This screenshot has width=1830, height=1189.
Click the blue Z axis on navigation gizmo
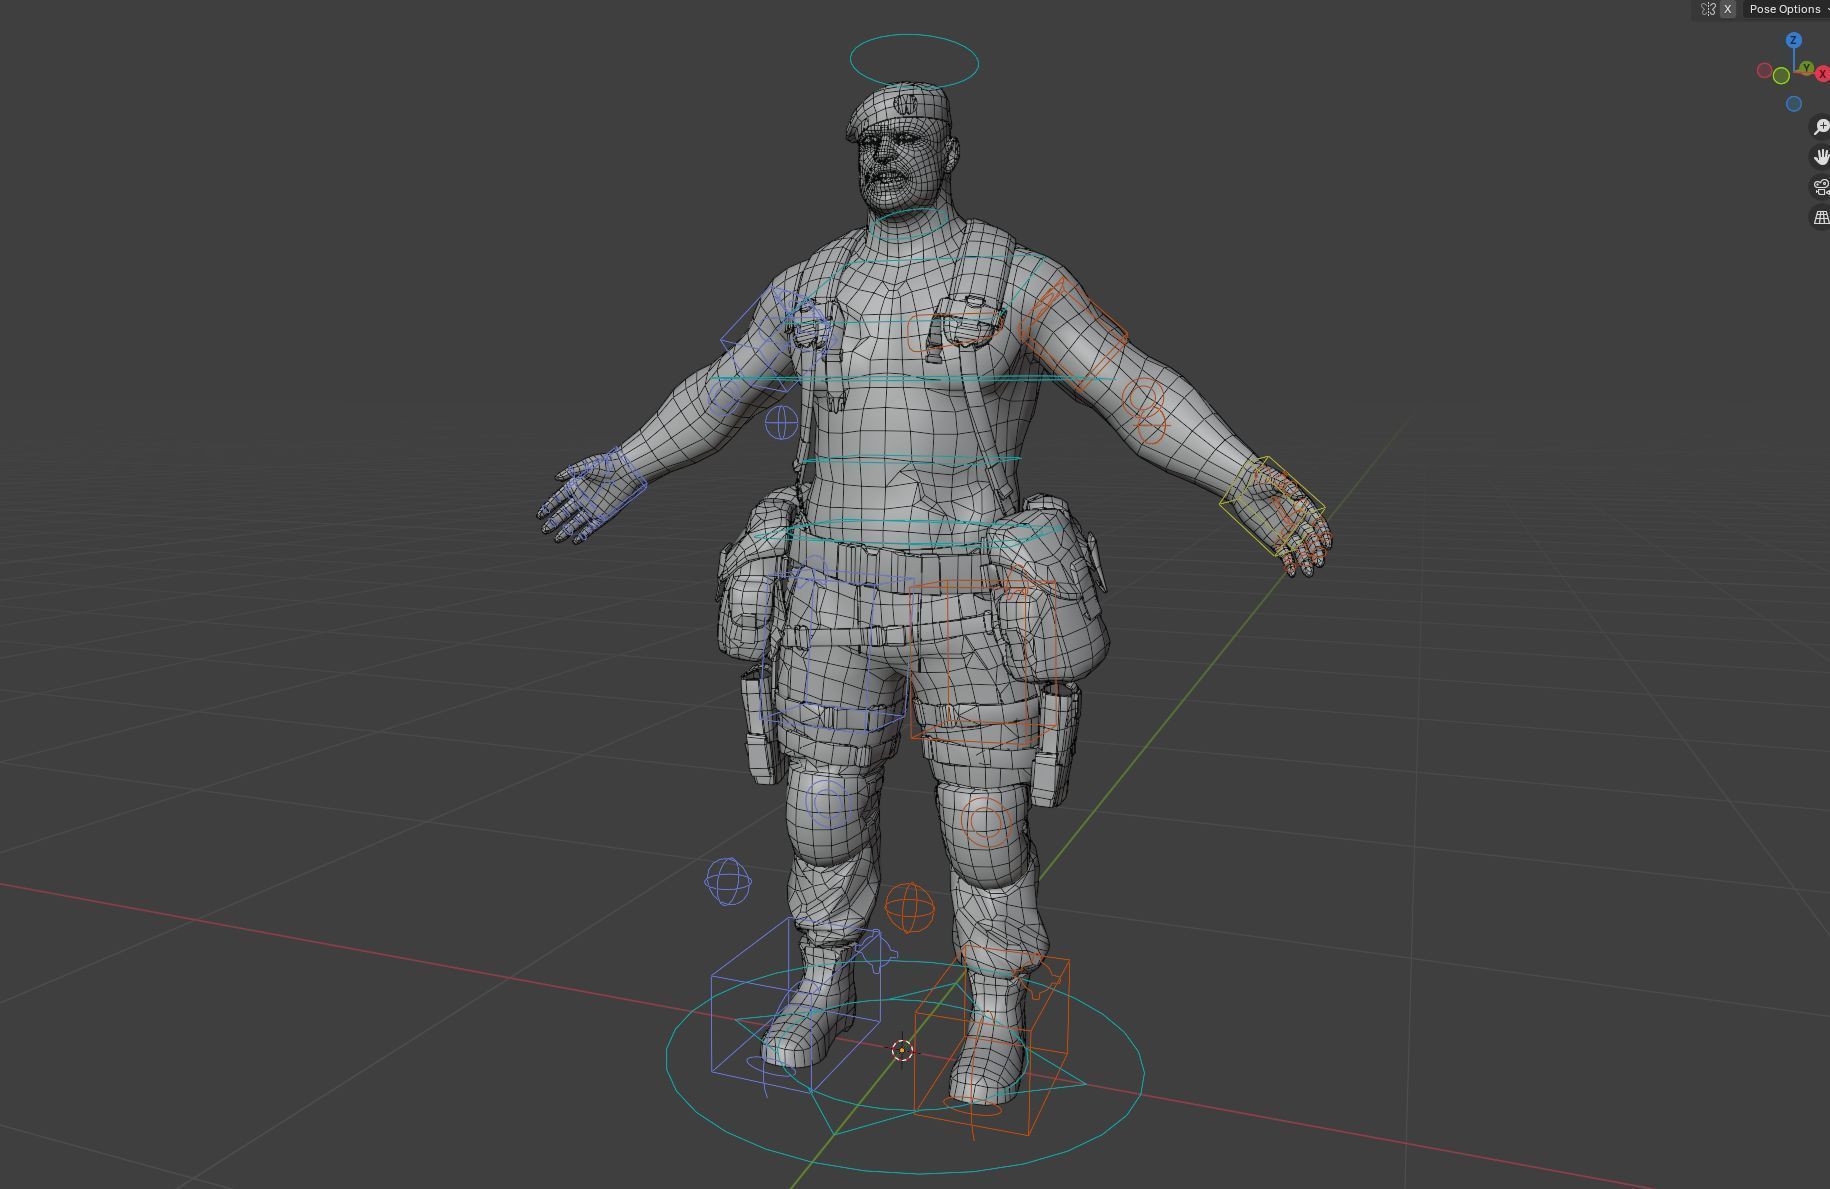[x=1794, y=40]
